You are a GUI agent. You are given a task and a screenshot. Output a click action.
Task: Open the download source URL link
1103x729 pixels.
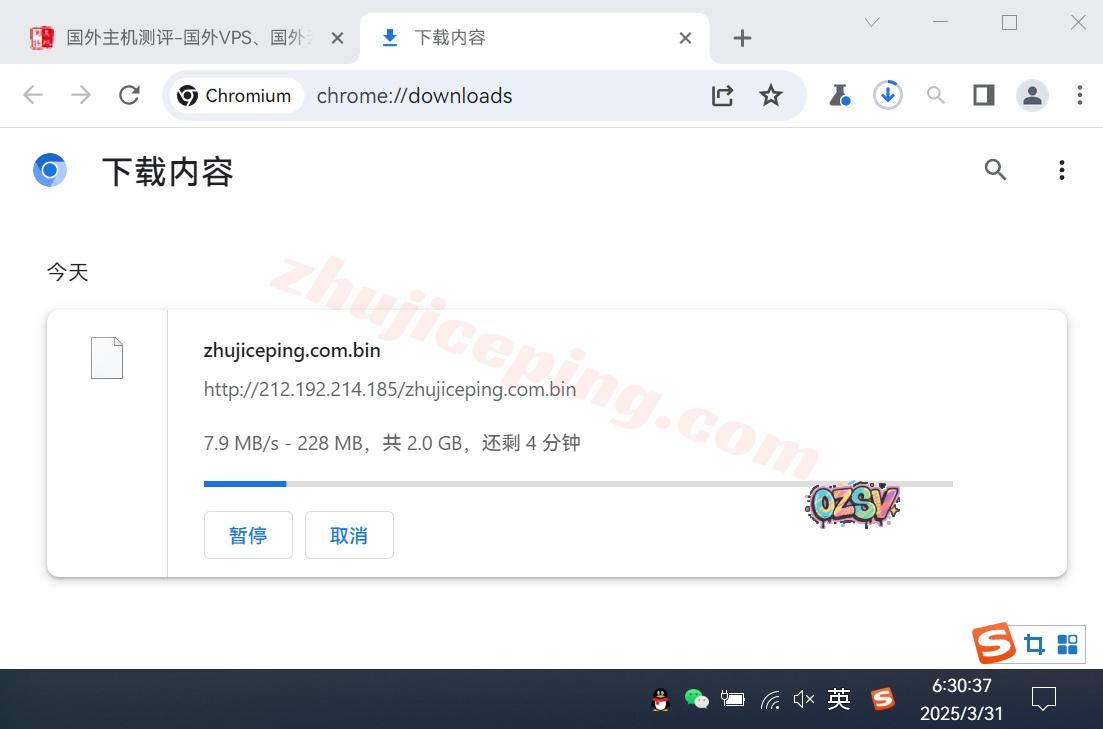[x=389, y=389]
